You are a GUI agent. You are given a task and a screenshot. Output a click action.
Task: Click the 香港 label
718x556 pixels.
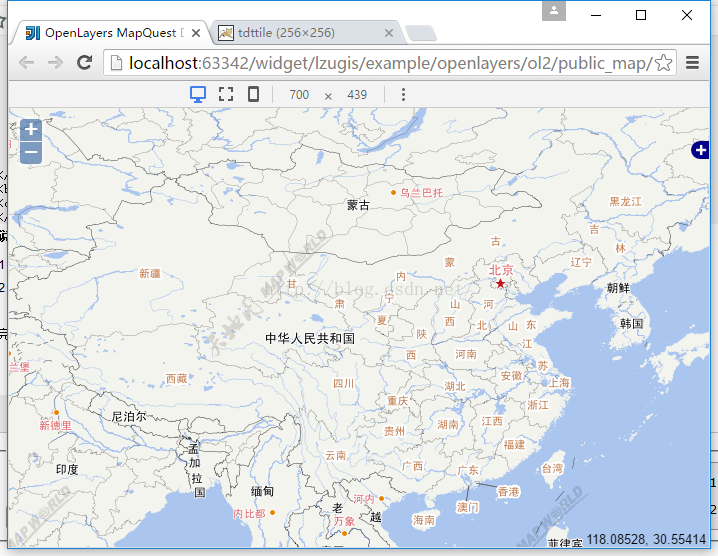(x=508, y=492)
